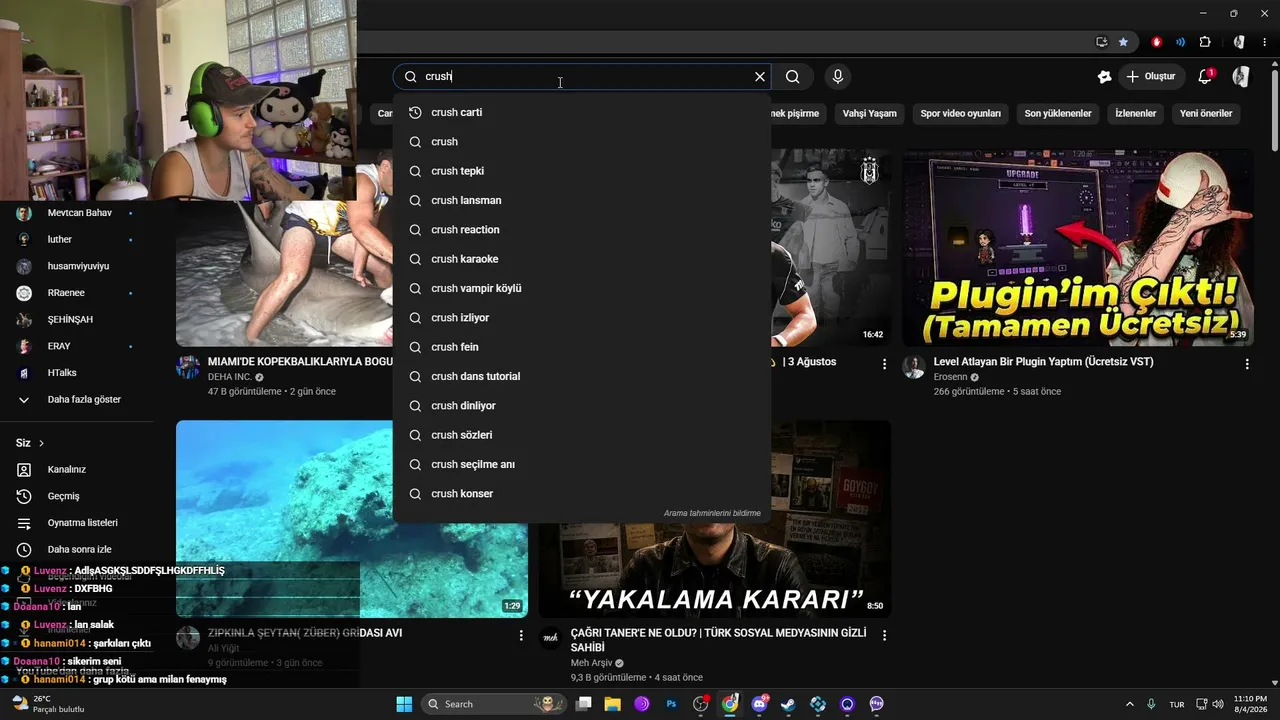The height and width of the screenshot is (720, 1280).
Task: Open the Chrome Extensions puzzle menu
Action: (x=1205, y=42)
